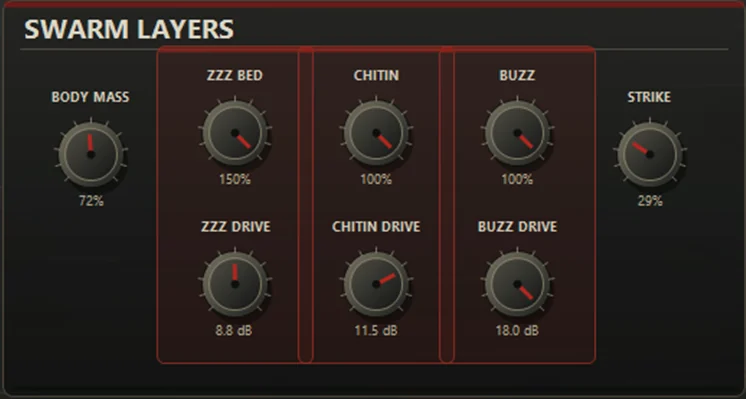The image size is (746, 399).
Task: Click the BUZZ DRIVE knob
Action: (x=517, y=284)
